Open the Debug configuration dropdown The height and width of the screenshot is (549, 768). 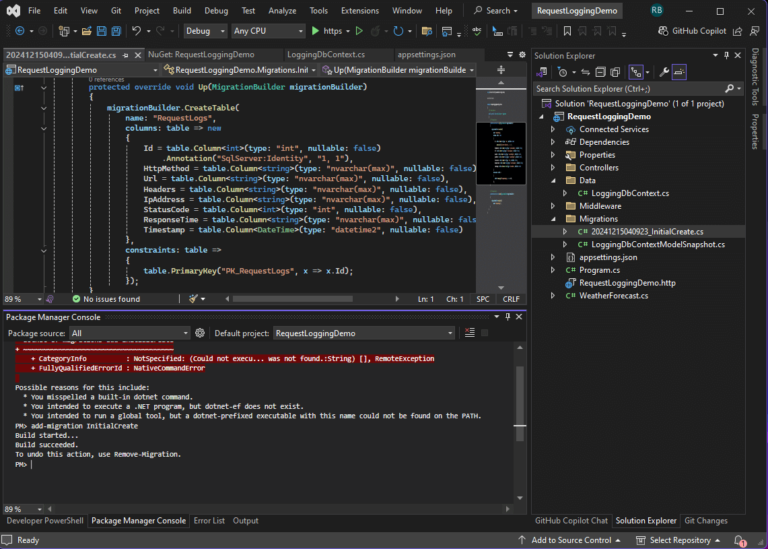tap(204, 31)
